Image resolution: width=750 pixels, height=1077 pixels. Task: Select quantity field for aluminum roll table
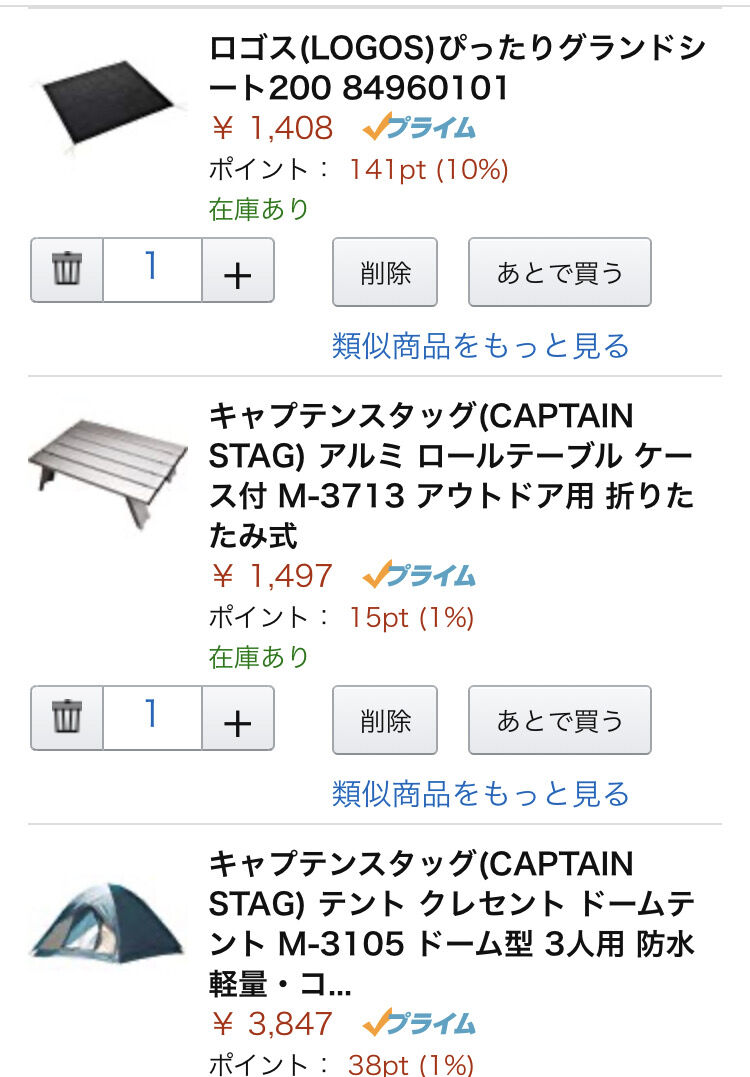click(x=152, y=718)
